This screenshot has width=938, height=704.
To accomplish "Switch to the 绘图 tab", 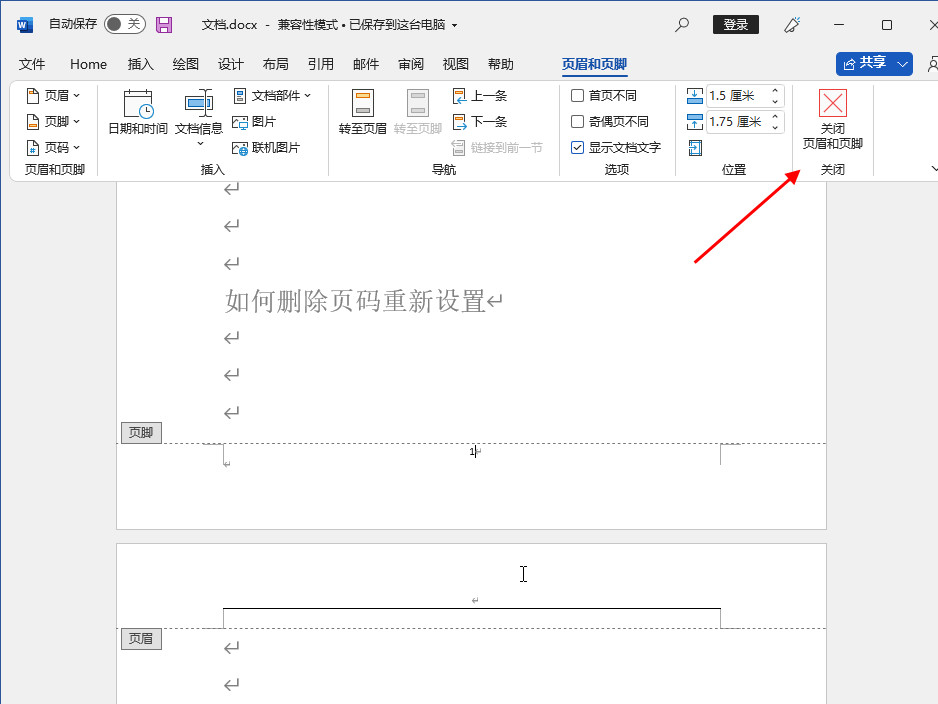I will tap(185, 64).
